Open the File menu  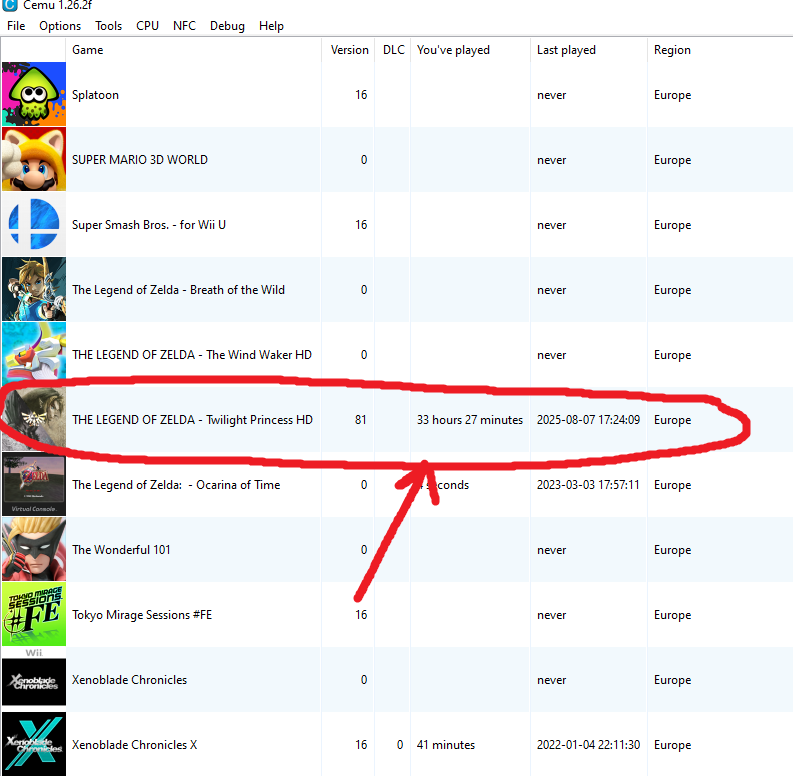tap(16, 26)
